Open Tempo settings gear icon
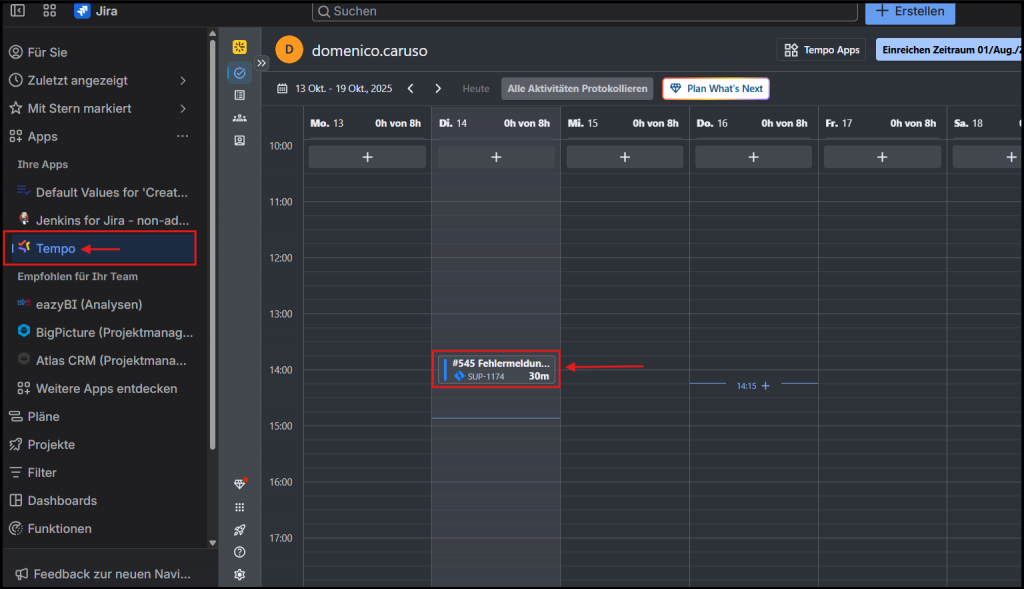 coord(239,574)
